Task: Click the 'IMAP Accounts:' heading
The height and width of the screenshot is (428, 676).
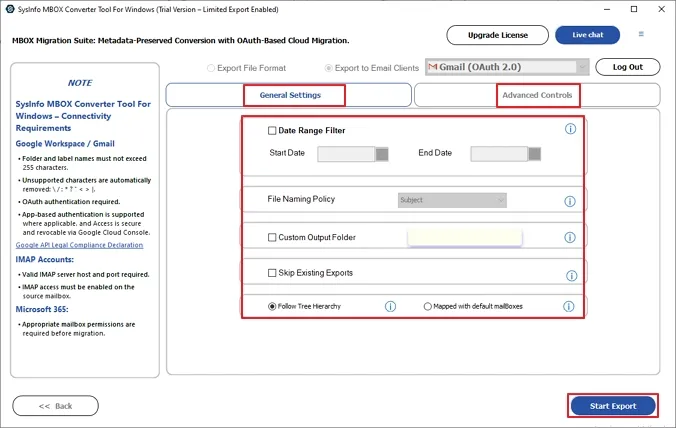Action: [45, 259]
